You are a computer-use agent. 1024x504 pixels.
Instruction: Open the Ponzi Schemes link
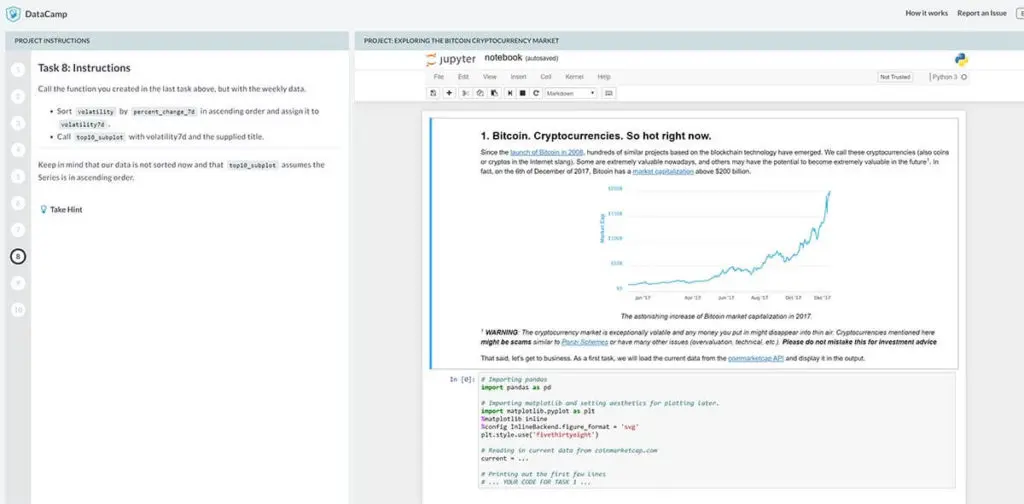tap(585, 343)
